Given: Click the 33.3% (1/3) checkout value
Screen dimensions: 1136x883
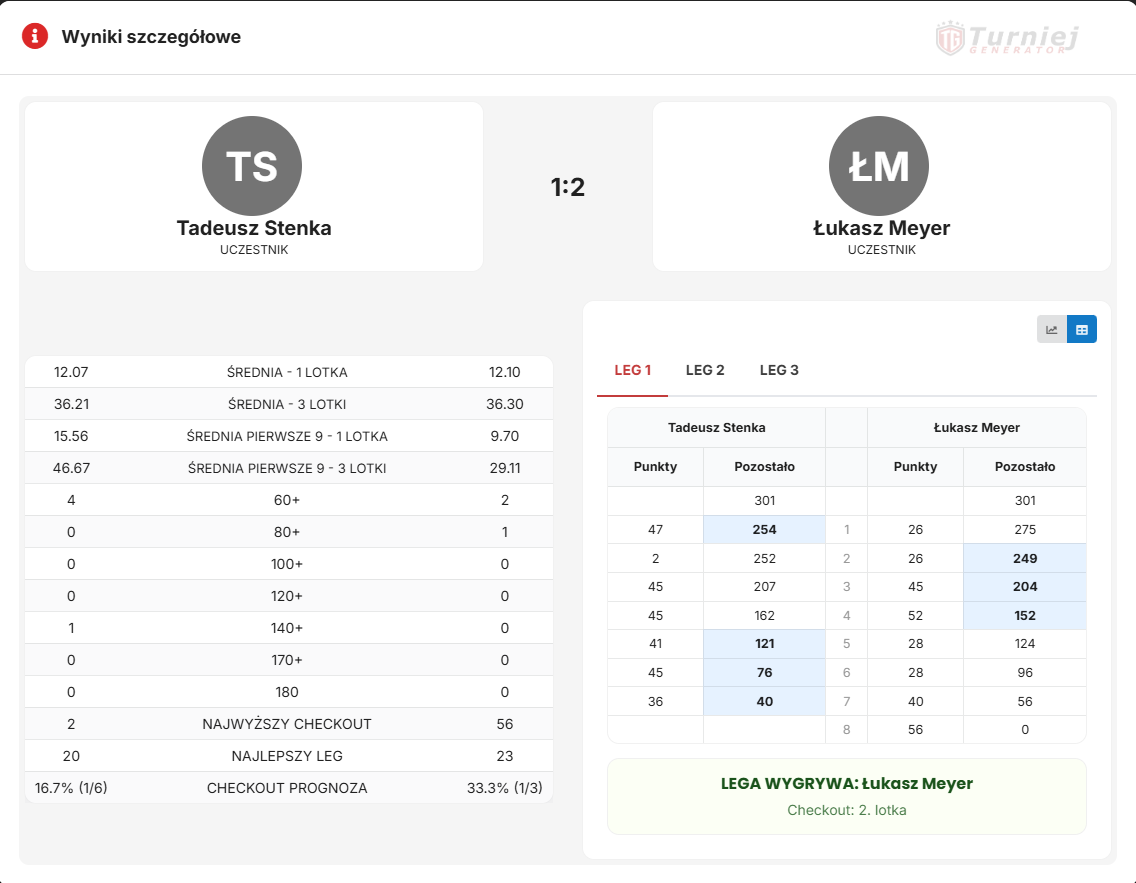Looking at the screenshot, I should pyautogui.click(x=505, y=787).
